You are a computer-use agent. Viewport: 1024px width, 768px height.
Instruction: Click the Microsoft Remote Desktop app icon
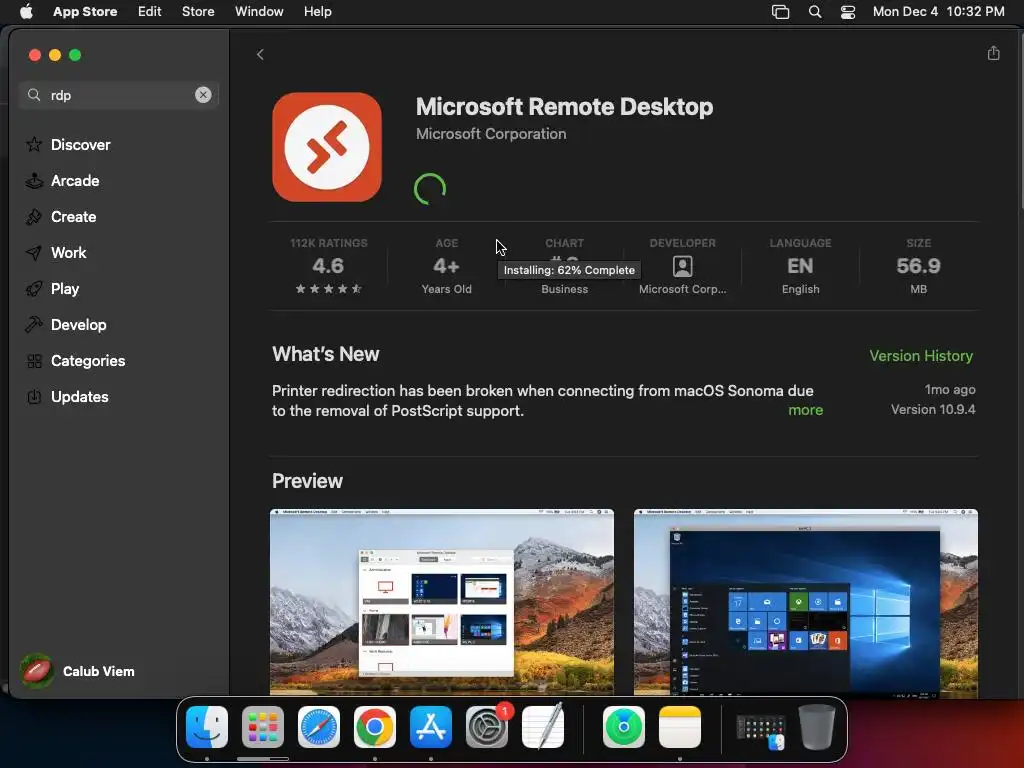point(327,147)
